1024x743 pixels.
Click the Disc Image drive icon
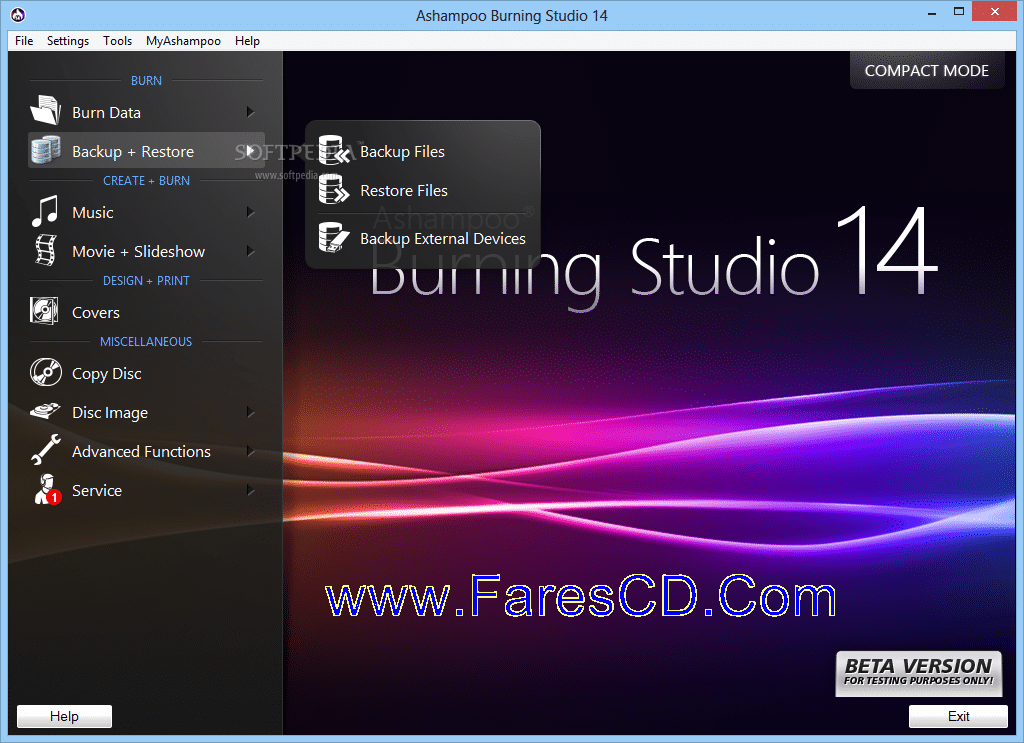click(x=45, y=411)
